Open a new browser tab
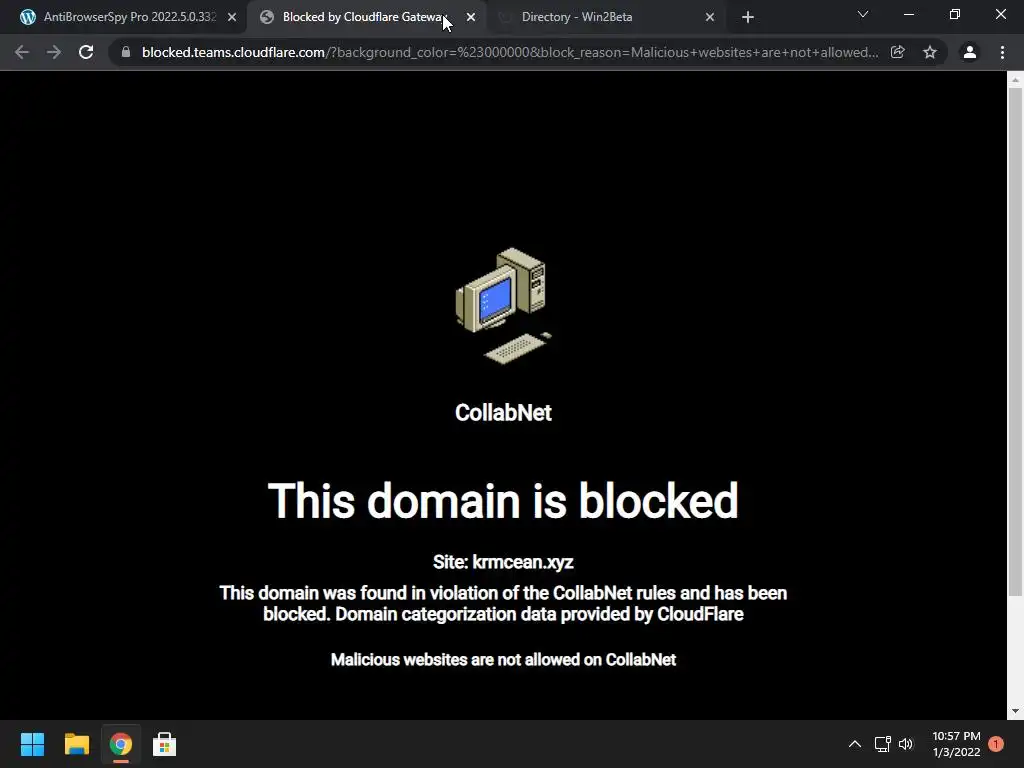 (x=748, y=17)
